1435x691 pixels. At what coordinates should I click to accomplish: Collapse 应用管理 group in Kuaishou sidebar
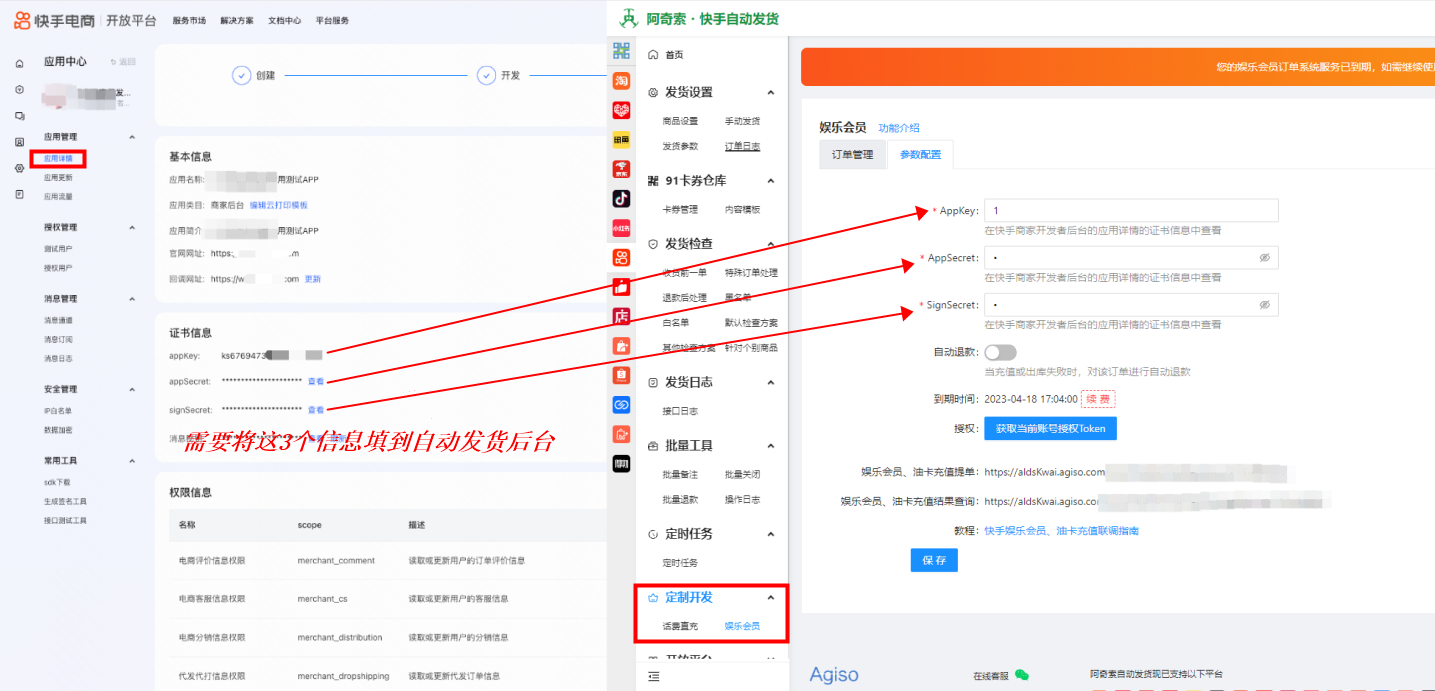point(132,137)
